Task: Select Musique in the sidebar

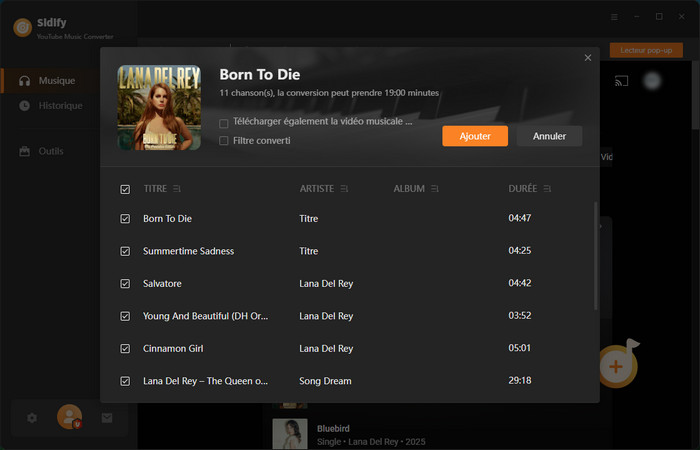Action: tap(56, 81)
